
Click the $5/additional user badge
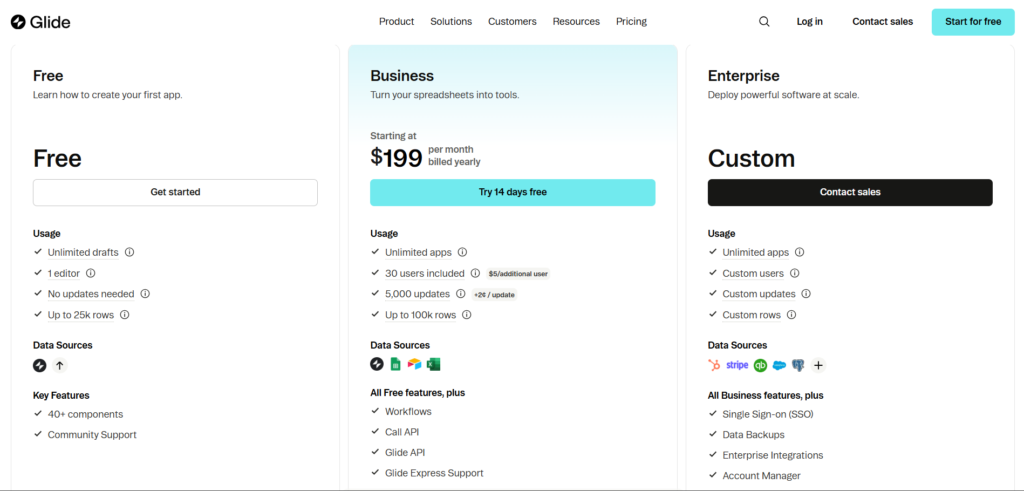pos(519,274)
